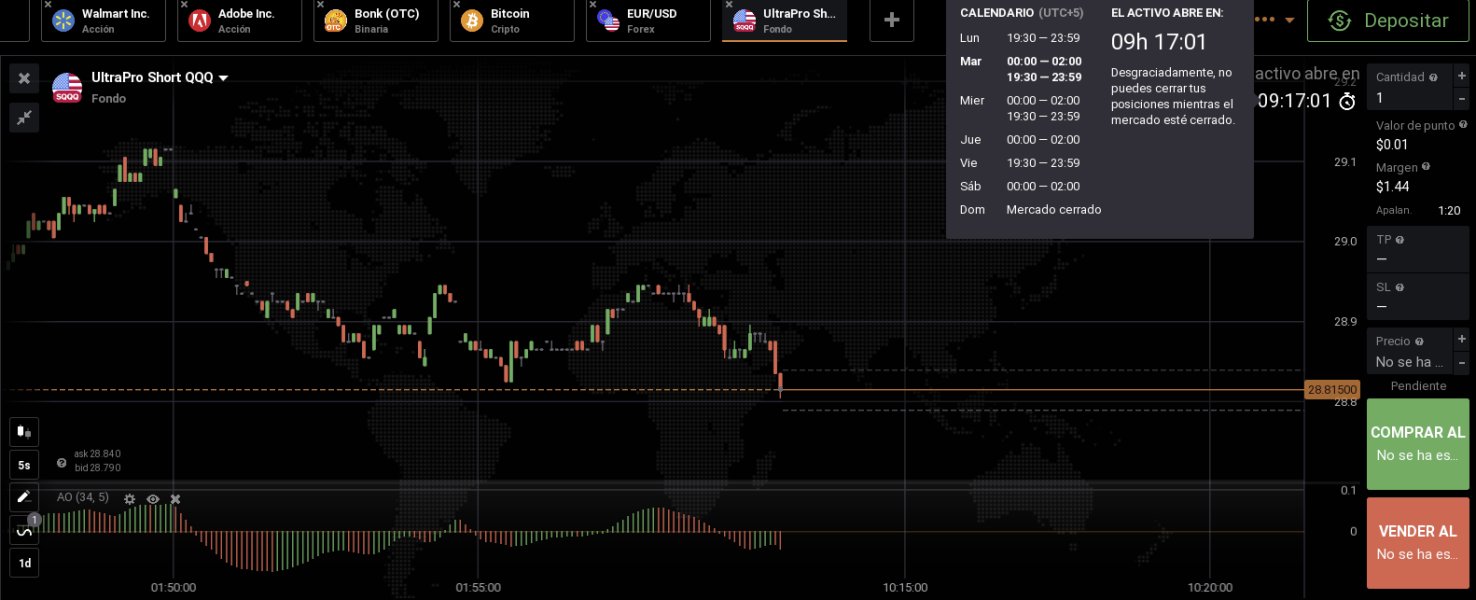Click the Walmart tab logo icon
The image size is (1476, 600).
click(65, 20)
